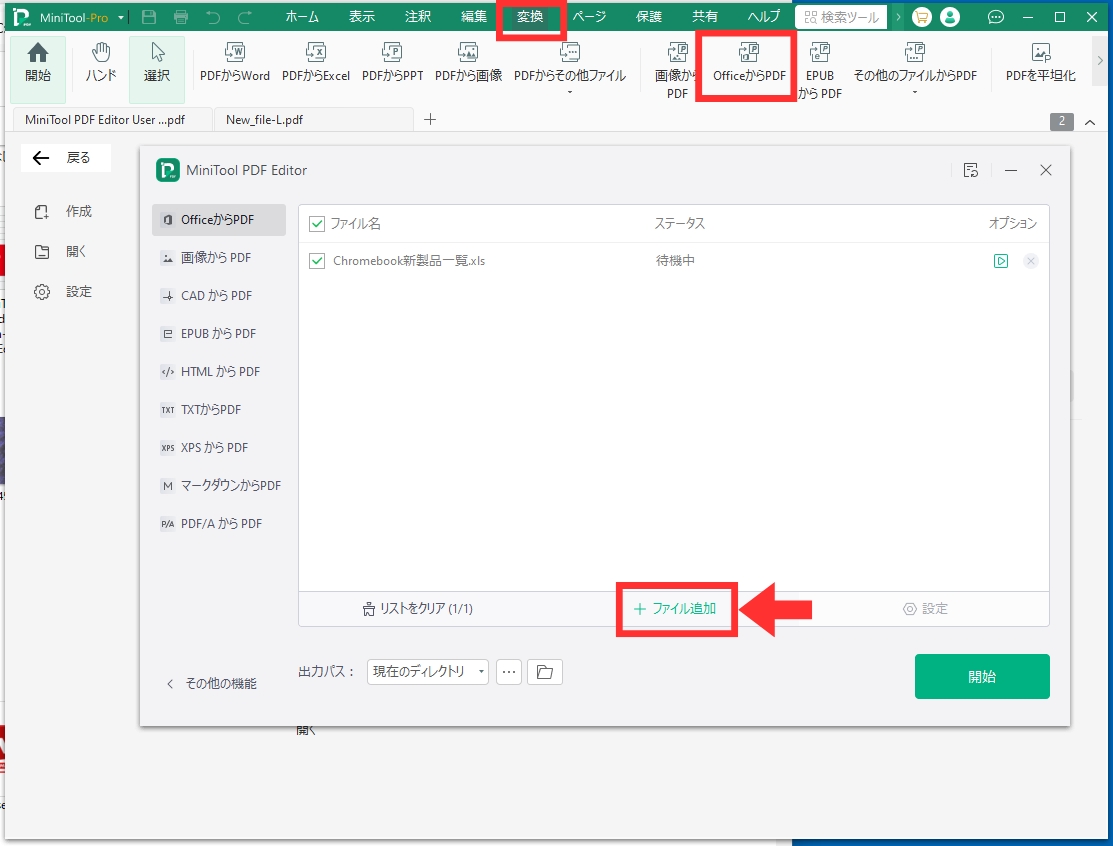Open 設定 in the left sidebar
Screen dimensions: 1113x846
pyautogui.click(x=64, y=292)
